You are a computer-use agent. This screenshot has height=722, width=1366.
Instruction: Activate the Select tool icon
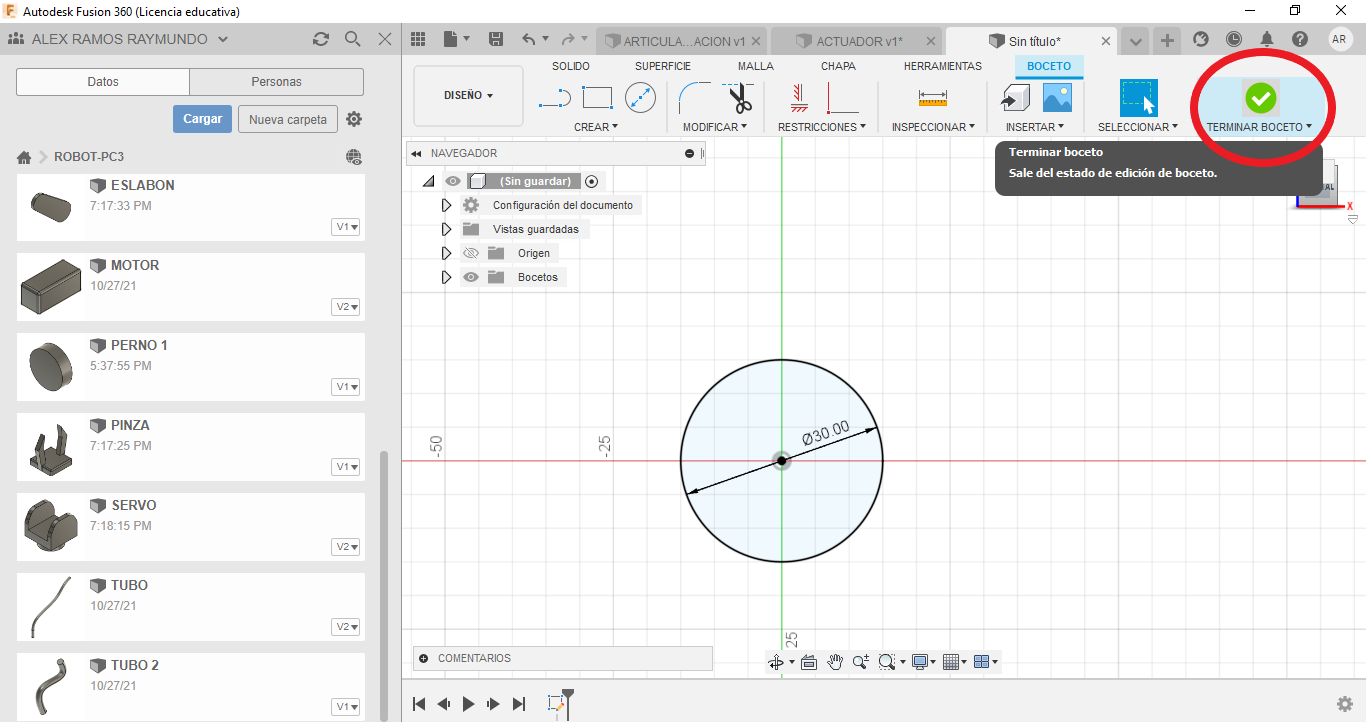click(x=1138, y=98)
